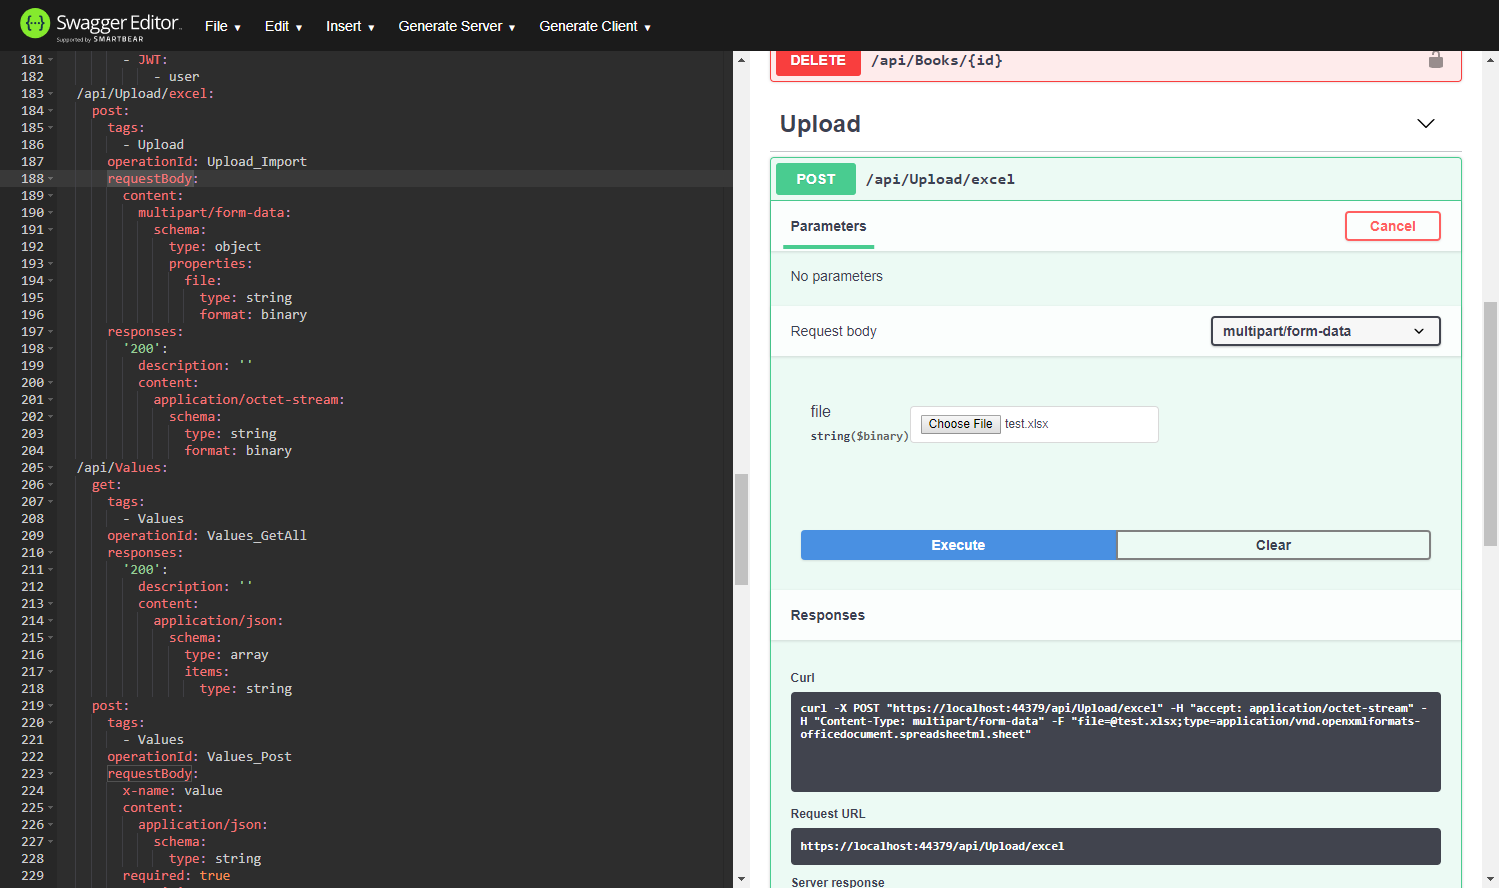Screen dimensions: 1499x888
Task: Collapse the Upload tag section chevron
Action: [1425, 124]
